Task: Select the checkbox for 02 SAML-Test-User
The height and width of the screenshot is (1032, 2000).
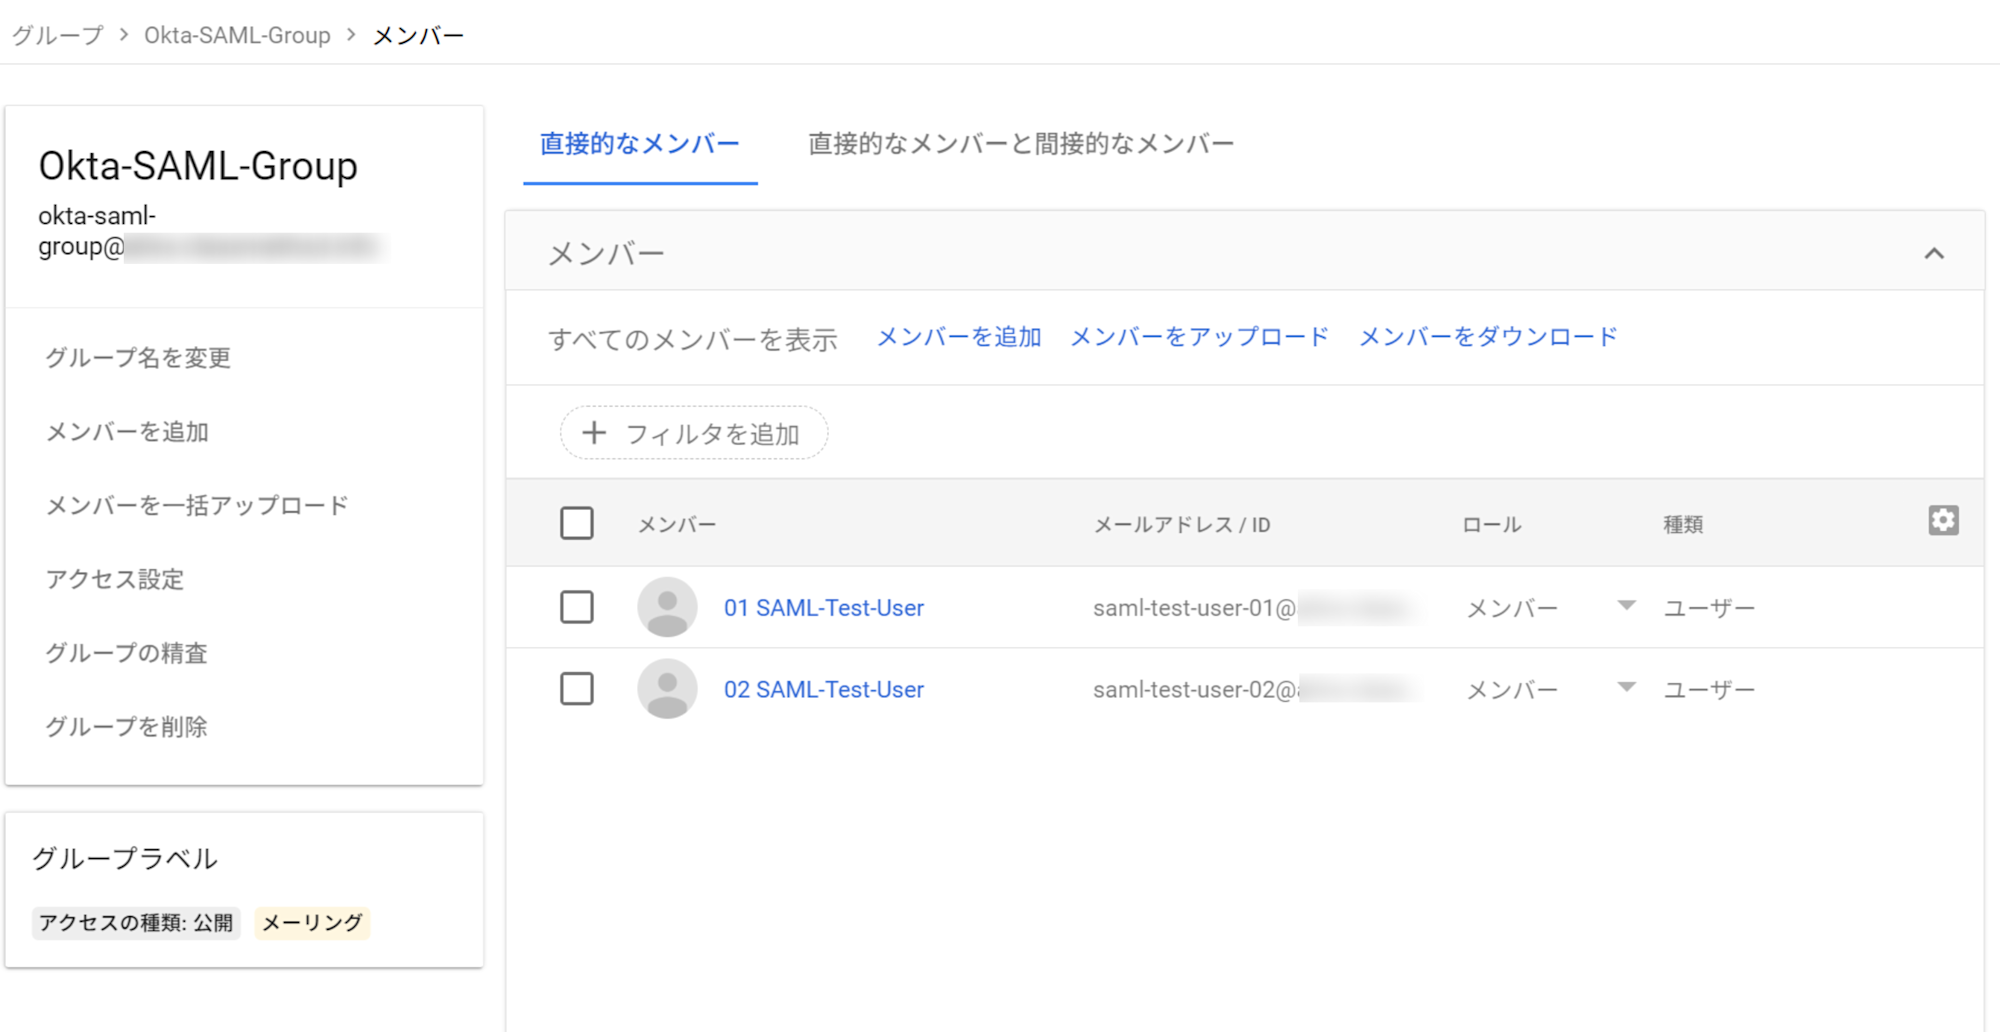Action: [x=577, y=688]
